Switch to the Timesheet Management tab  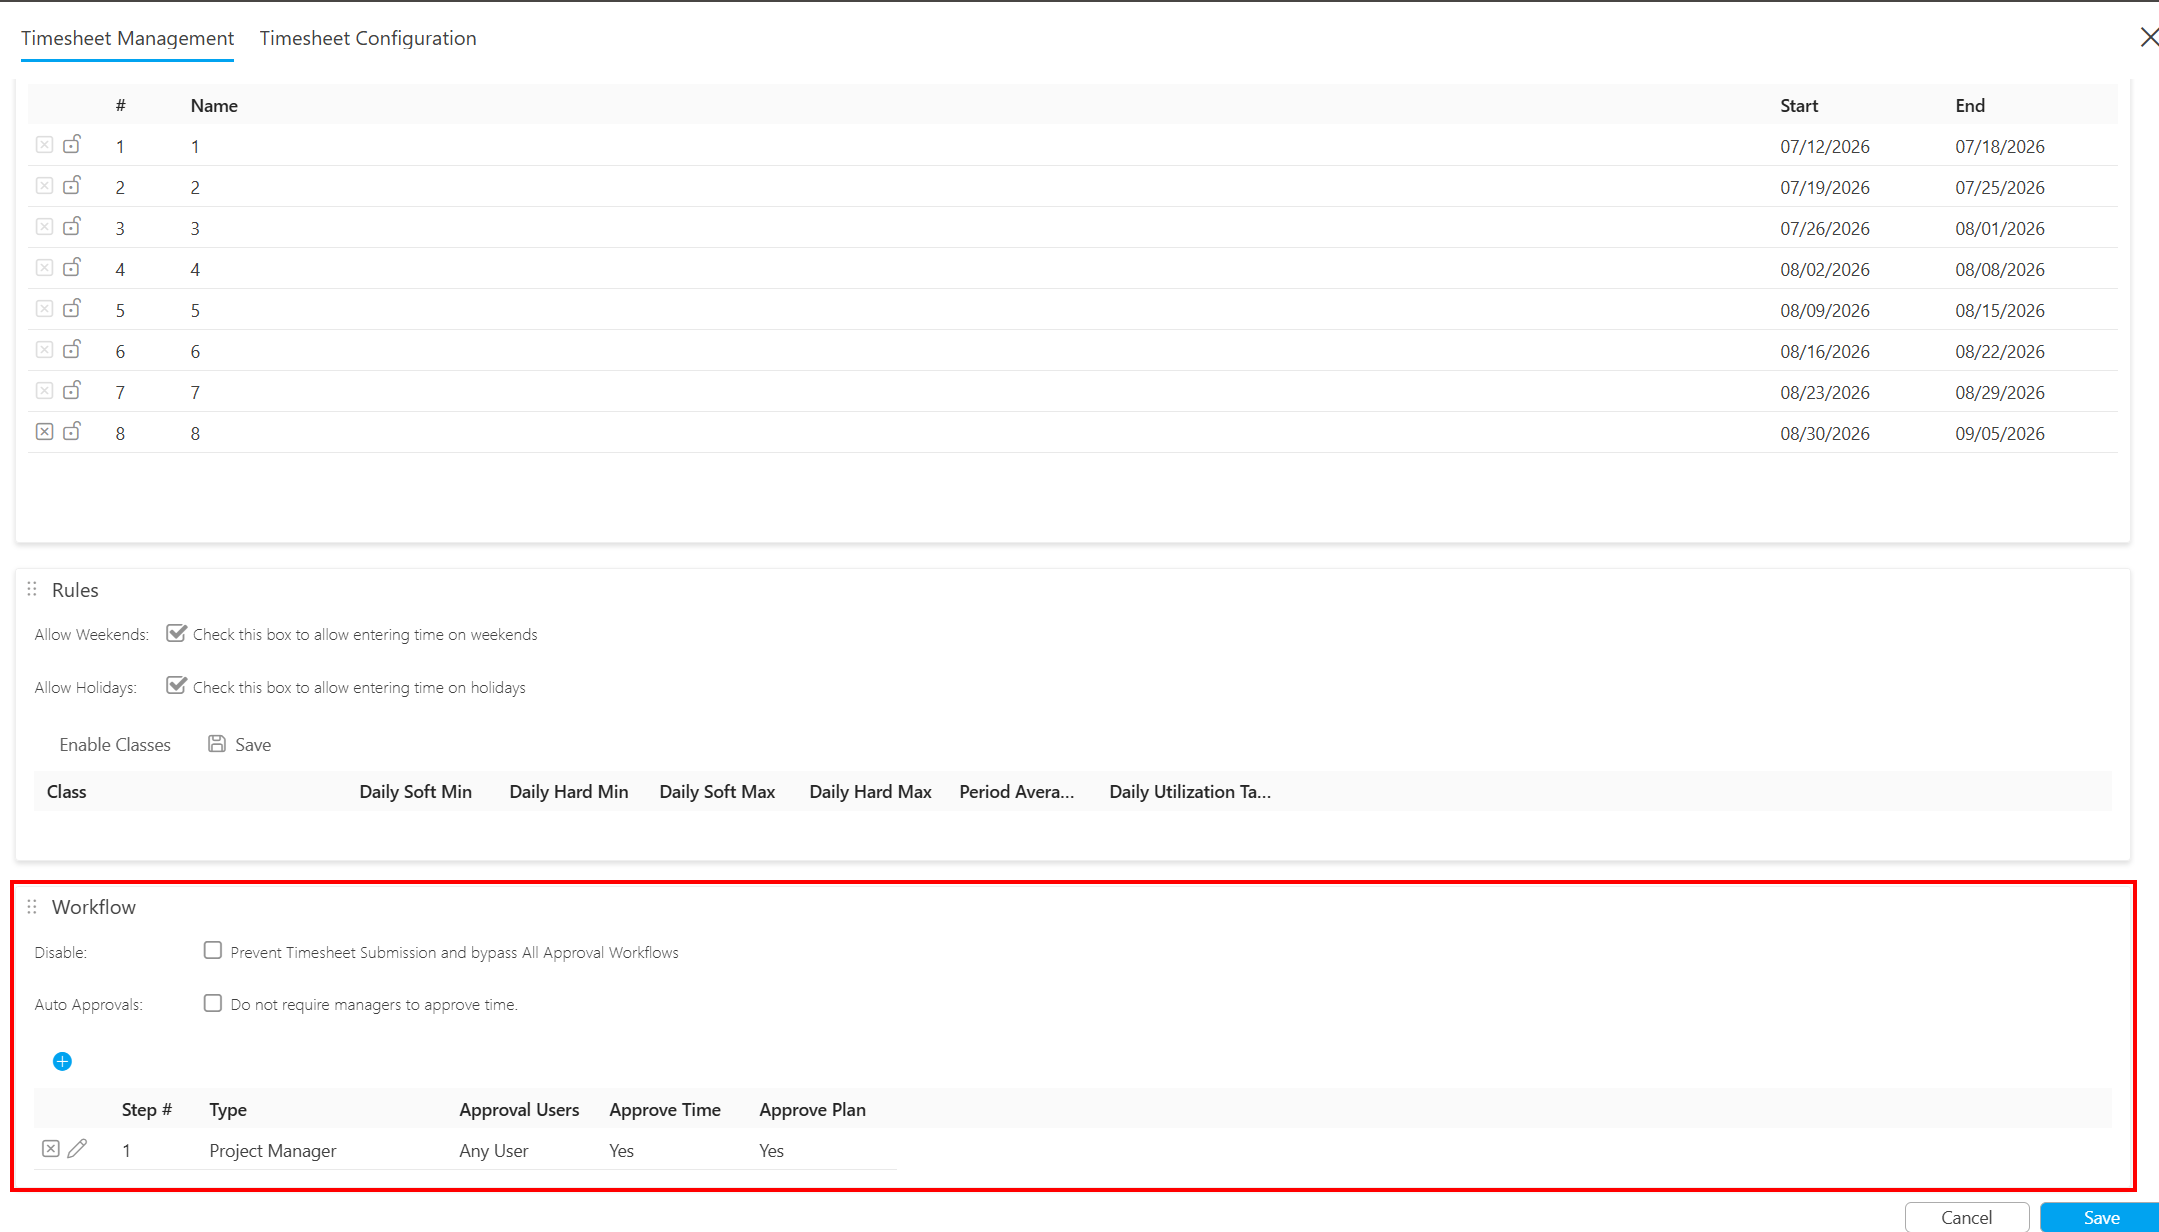click(127, 38)
